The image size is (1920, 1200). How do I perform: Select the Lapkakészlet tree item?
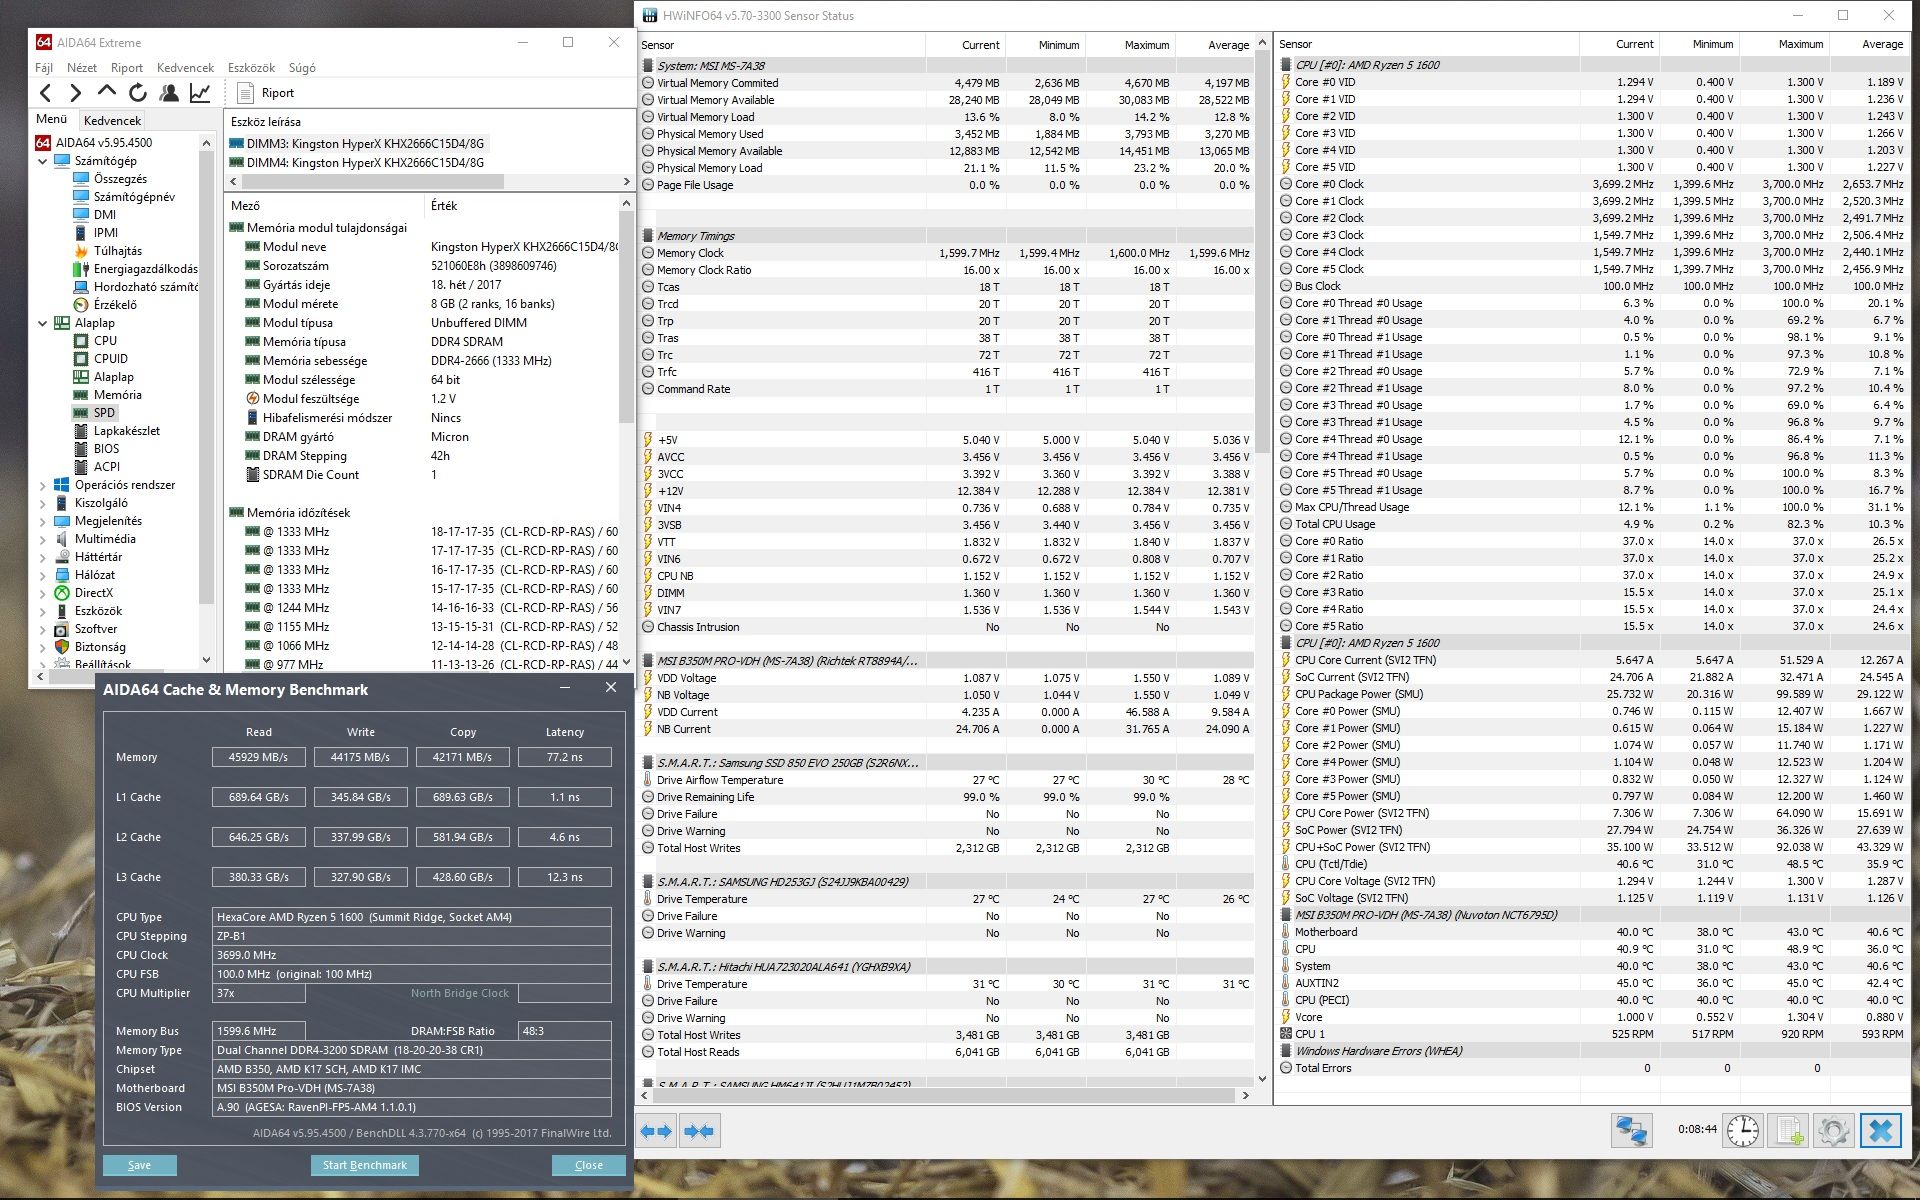127,431
